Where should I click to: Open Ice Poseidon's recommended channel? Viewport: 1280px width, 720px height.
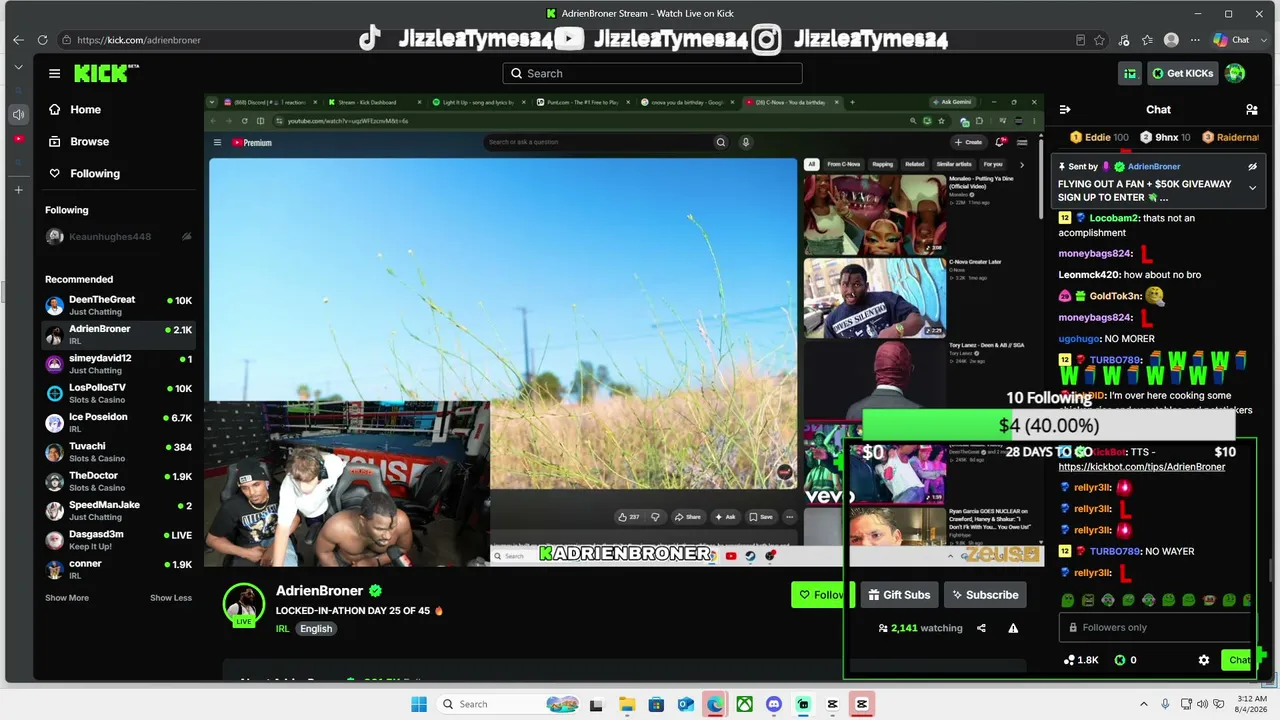(x=118, y=423)
